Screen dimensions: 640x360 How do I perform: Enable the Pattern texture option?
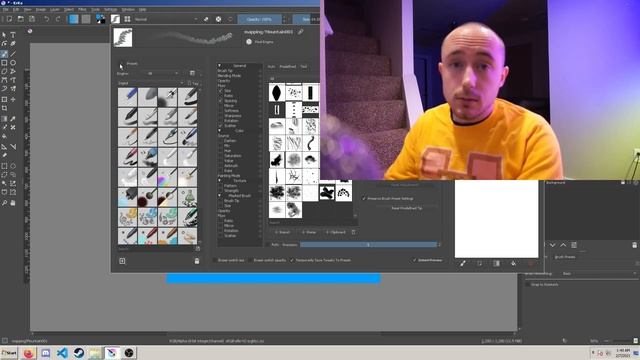click(x=220, y=186)
